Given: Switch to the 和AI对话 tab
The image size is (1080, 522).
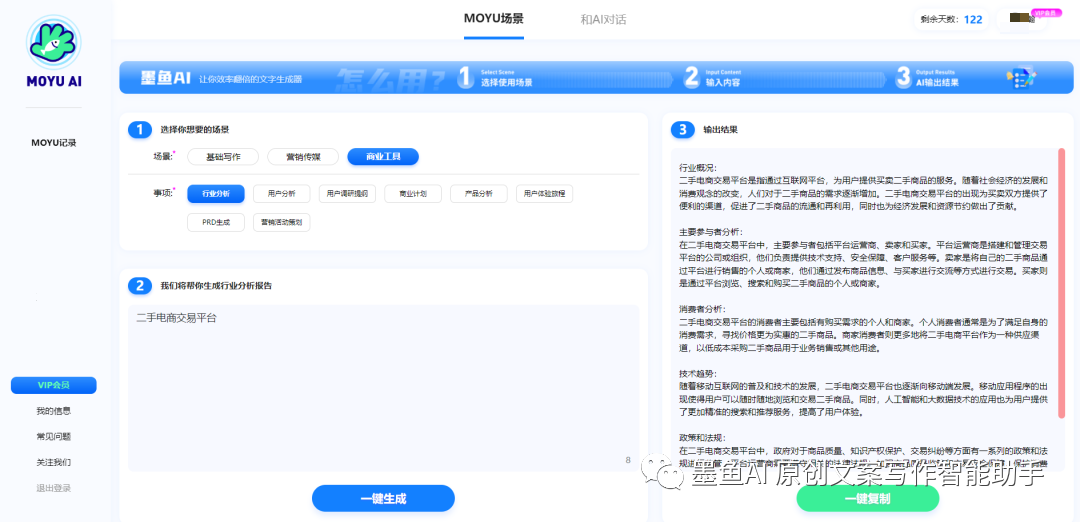Looking at the screenshot, I should tap(603, 19).
